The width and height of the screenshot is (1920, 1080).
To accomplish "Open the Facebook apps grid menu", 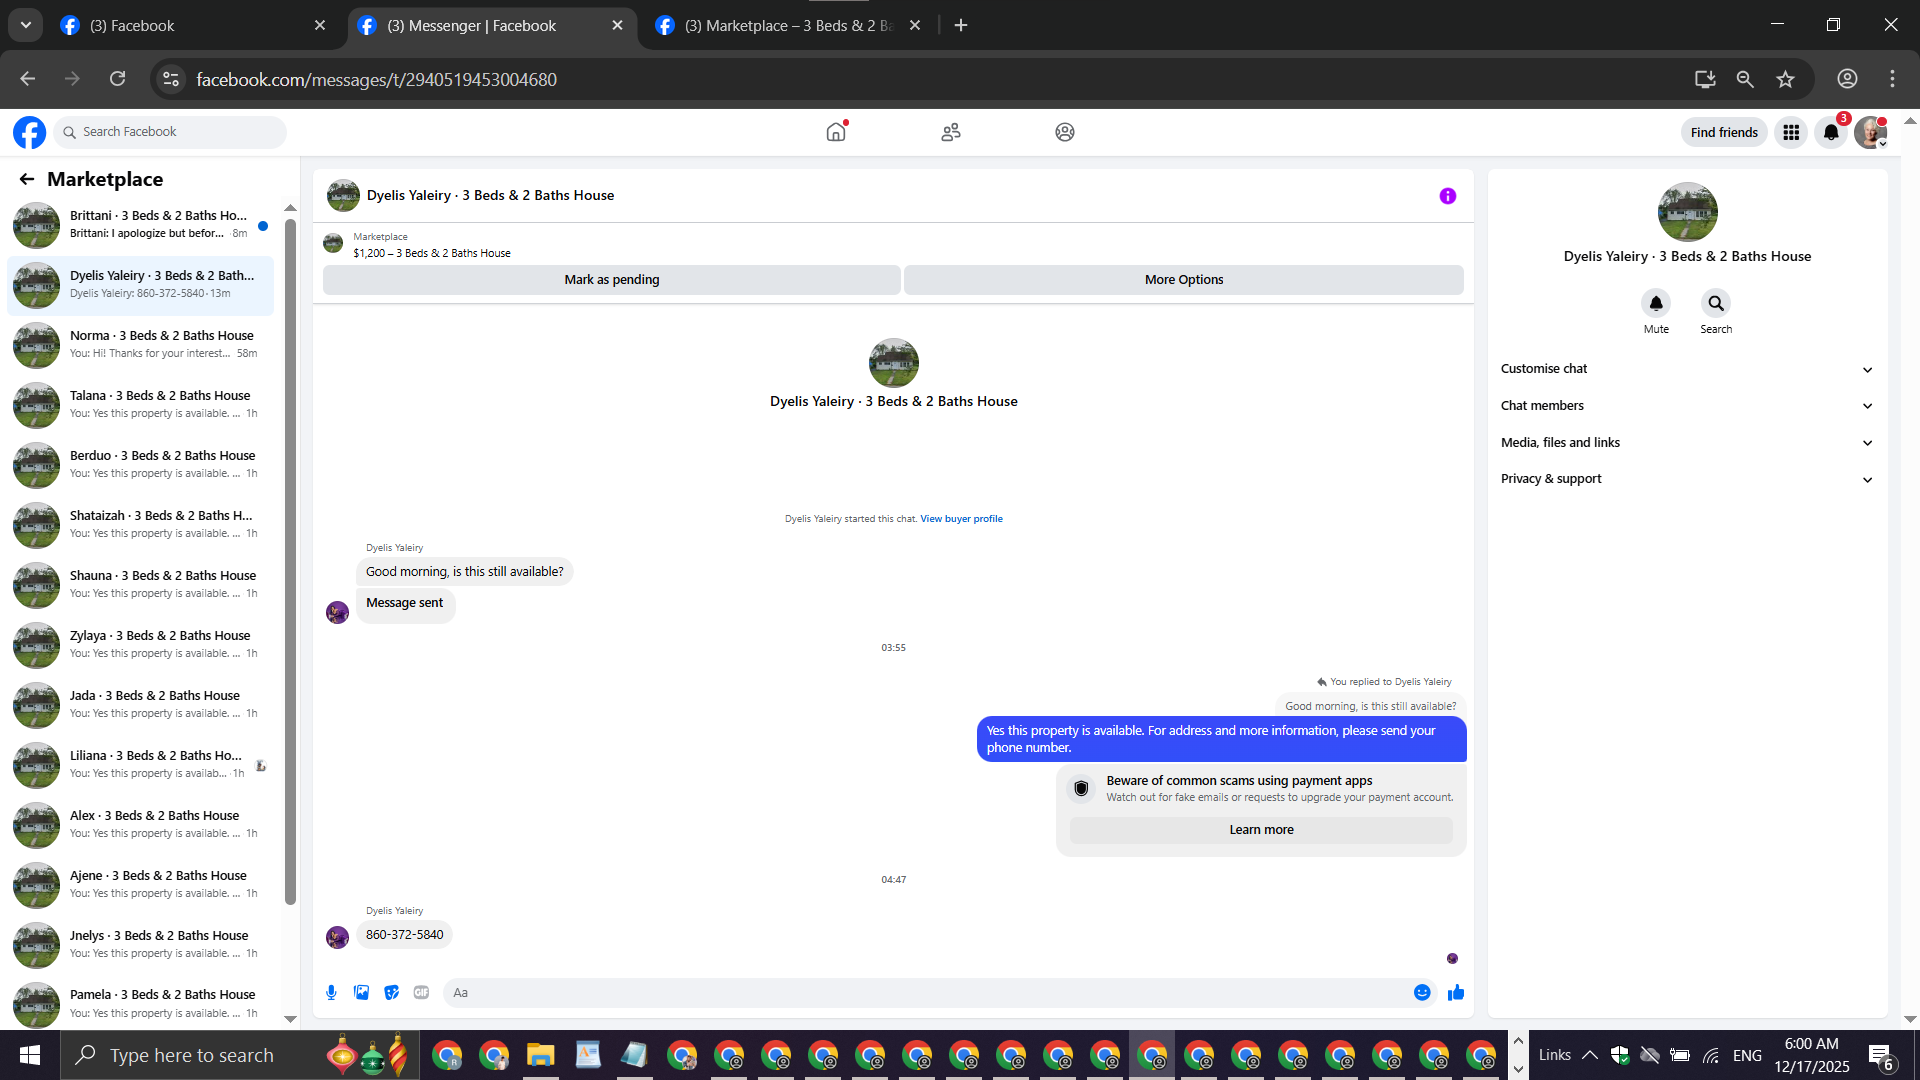I will click(1791, 132).
